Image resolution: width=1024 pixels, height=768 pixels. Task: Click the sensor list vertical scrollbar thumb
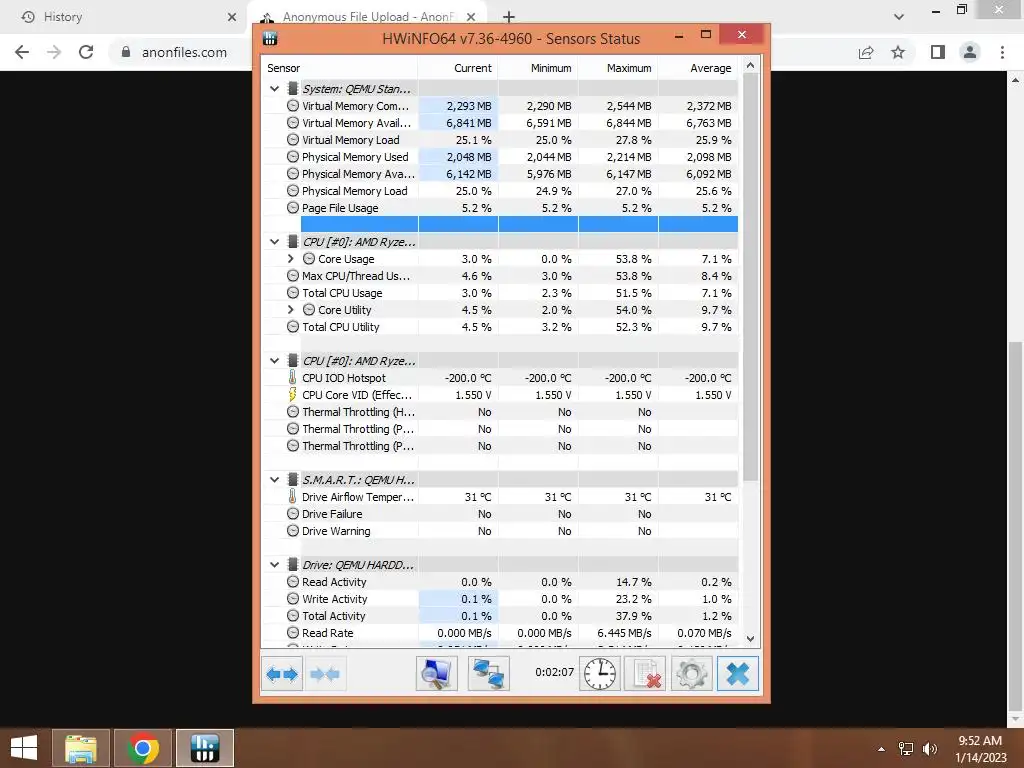(750, 276)
